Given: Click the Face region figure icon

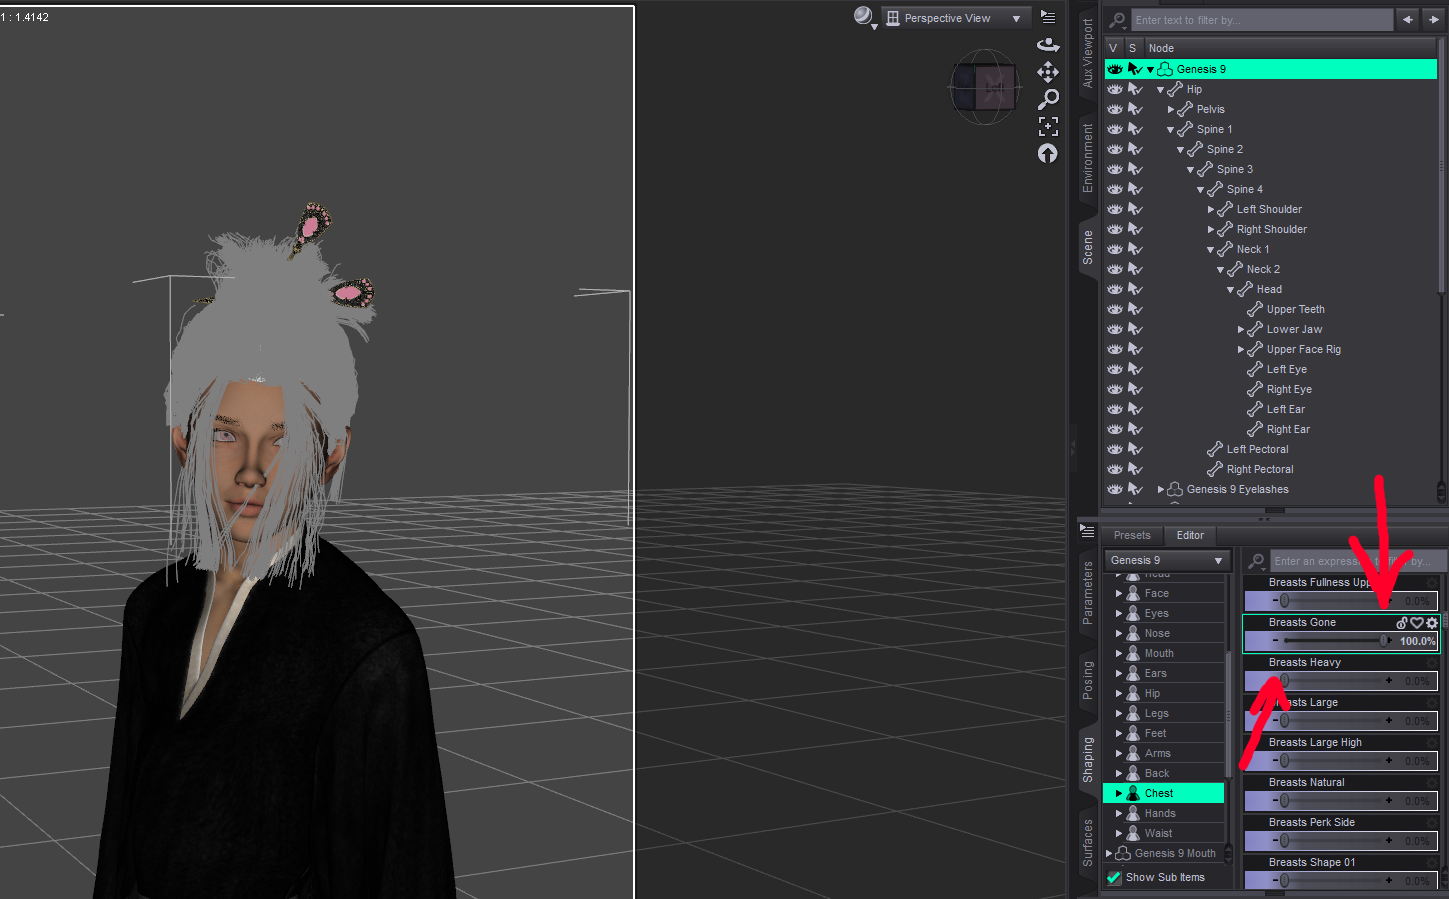Looking at the screenshot, I should tap(1133, 593).
